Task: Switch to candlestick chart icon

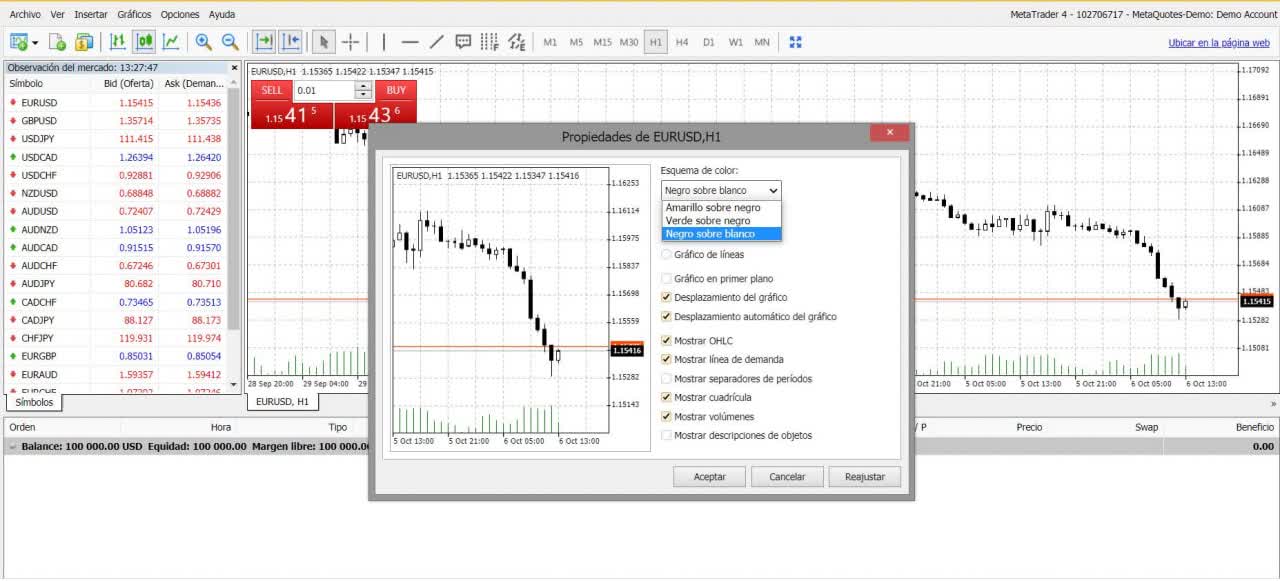Action: tap(144, 42)
